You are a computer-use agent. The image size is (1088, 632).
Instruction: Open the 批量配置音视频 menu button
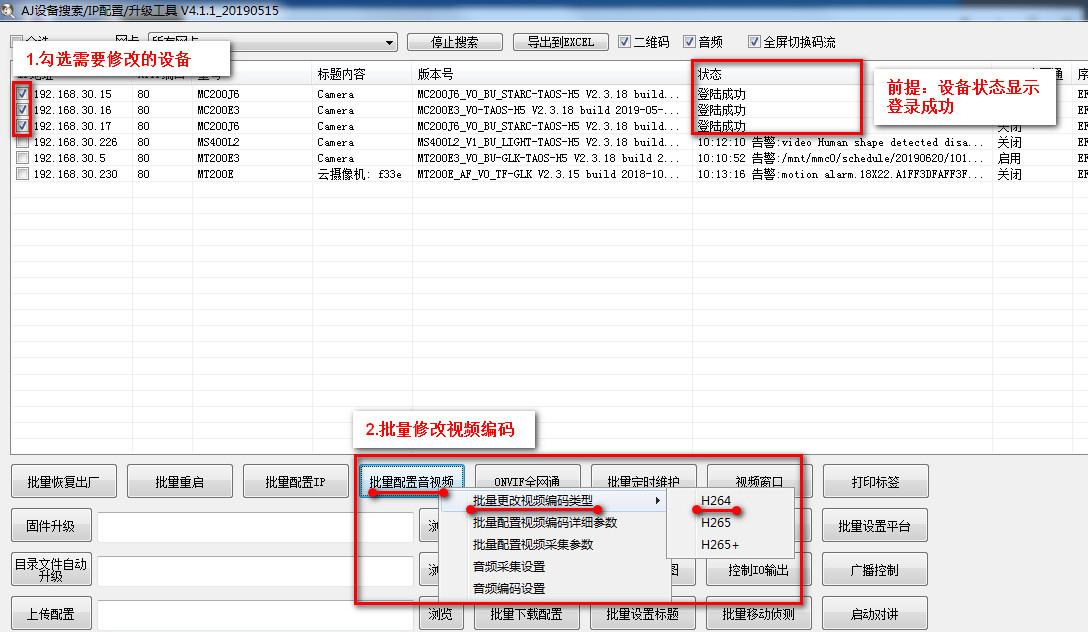[x=411, y=482]
